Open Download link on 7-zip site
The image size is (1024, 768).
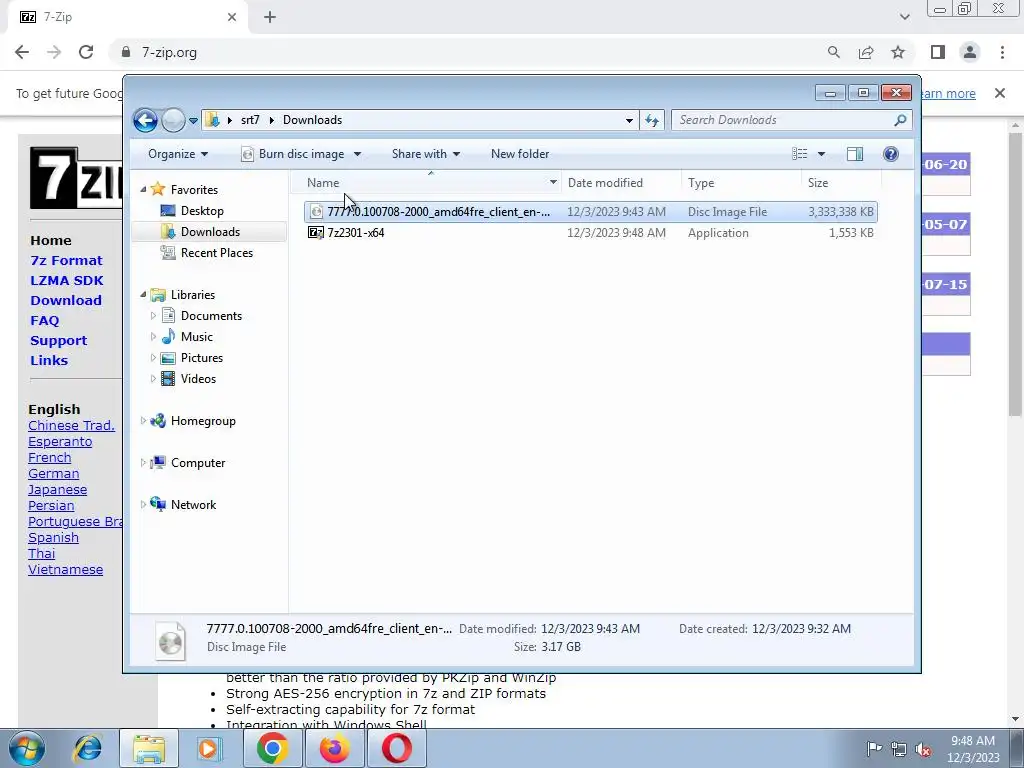(x=66, y=300)
